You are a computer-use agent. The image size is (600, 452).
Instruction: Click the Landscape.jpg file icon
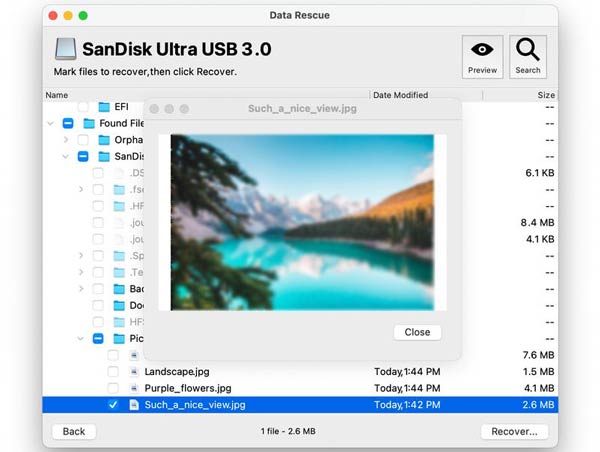point(134,372)
